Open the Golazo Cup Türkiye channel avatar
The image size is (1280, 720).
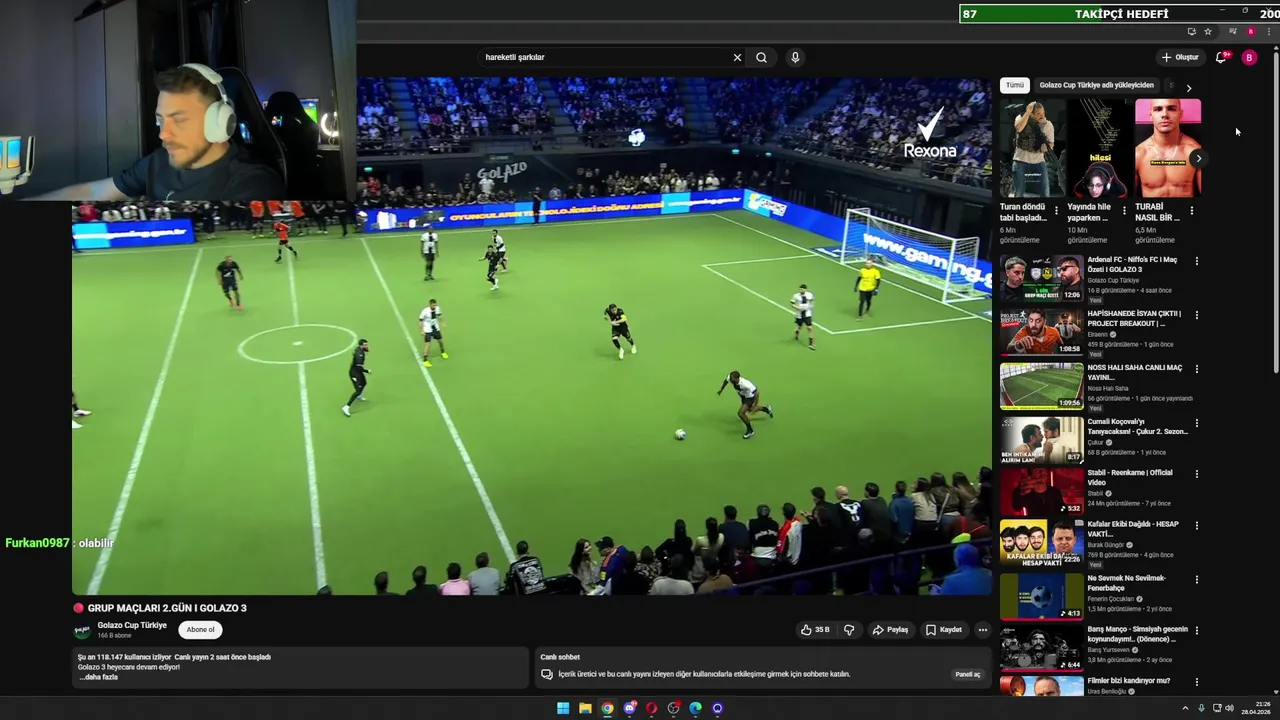pyautogui.click(x=83, y=630)
